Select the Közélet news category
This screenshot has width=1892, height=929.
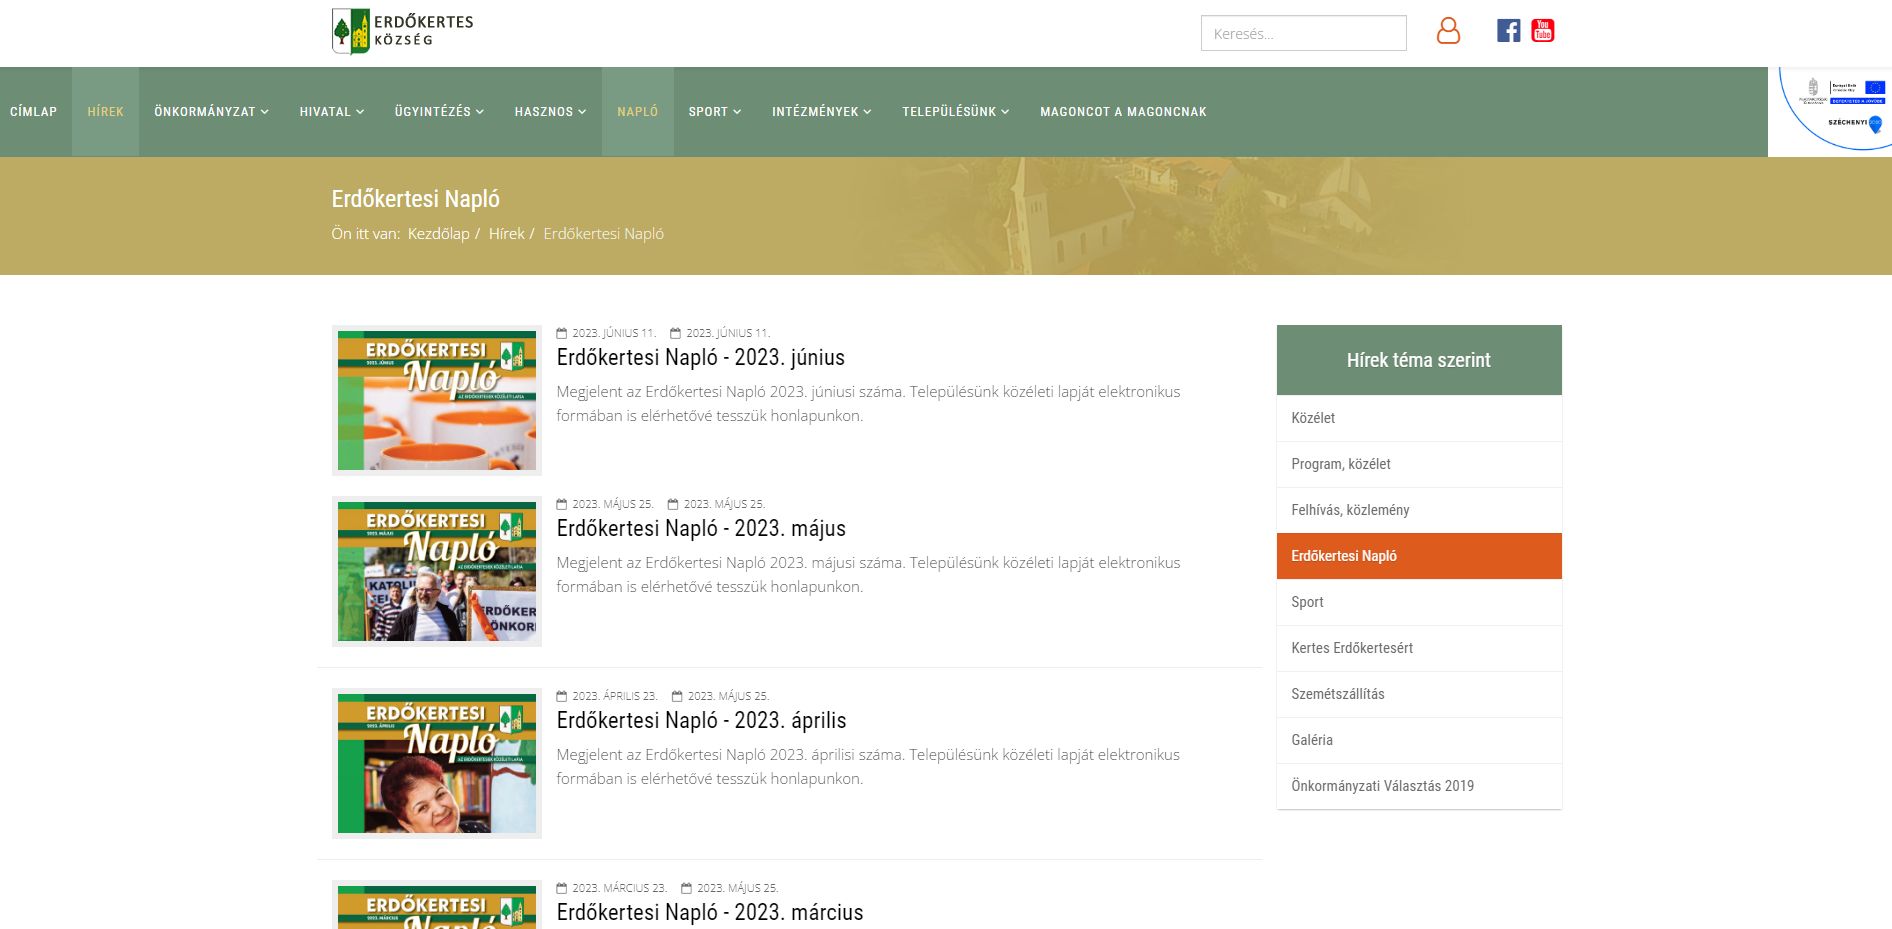point(1419,418)
